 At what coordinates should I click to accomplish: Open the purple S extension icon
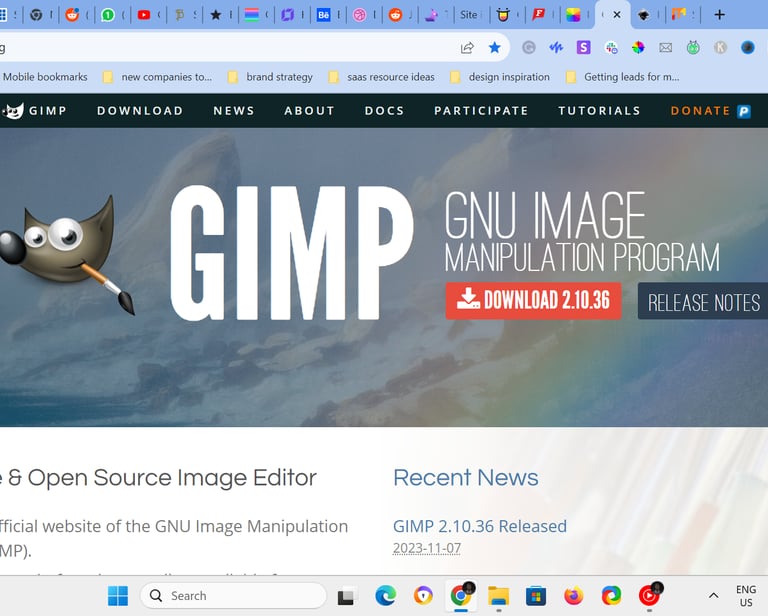click(x=583, y=47)
